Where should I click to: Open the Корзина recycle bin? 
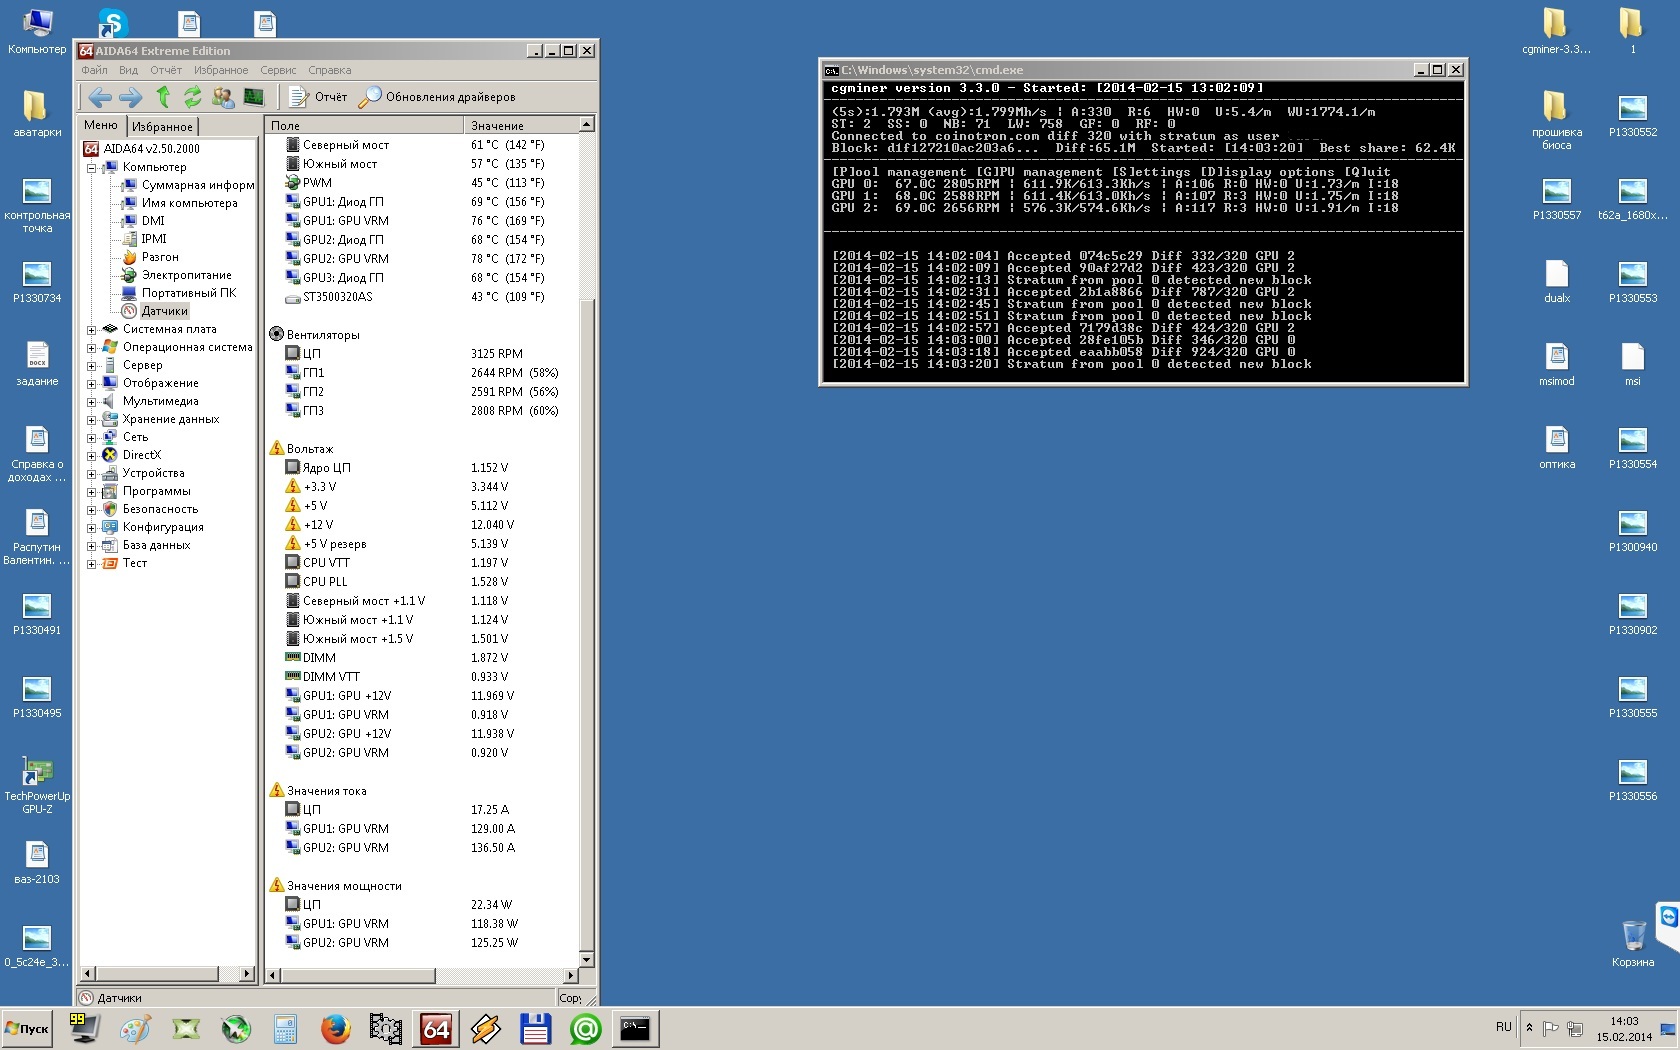point(1633,943)
